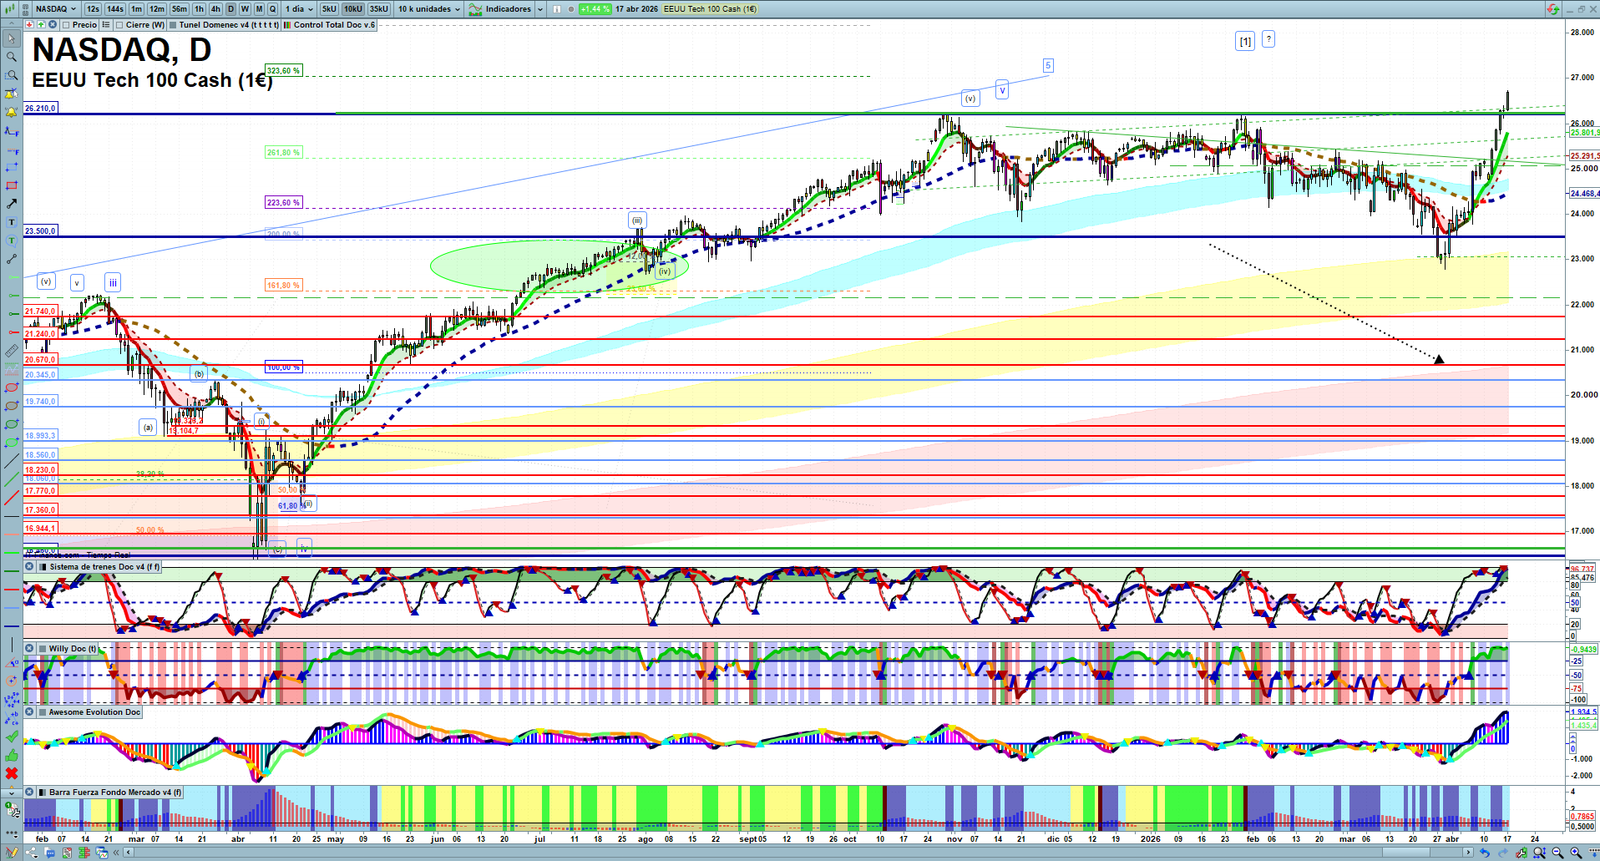Click the Indicadores chart icon
Image resolution: width=1600 pixels, height=861 pixels.
[x=476, y=9]
